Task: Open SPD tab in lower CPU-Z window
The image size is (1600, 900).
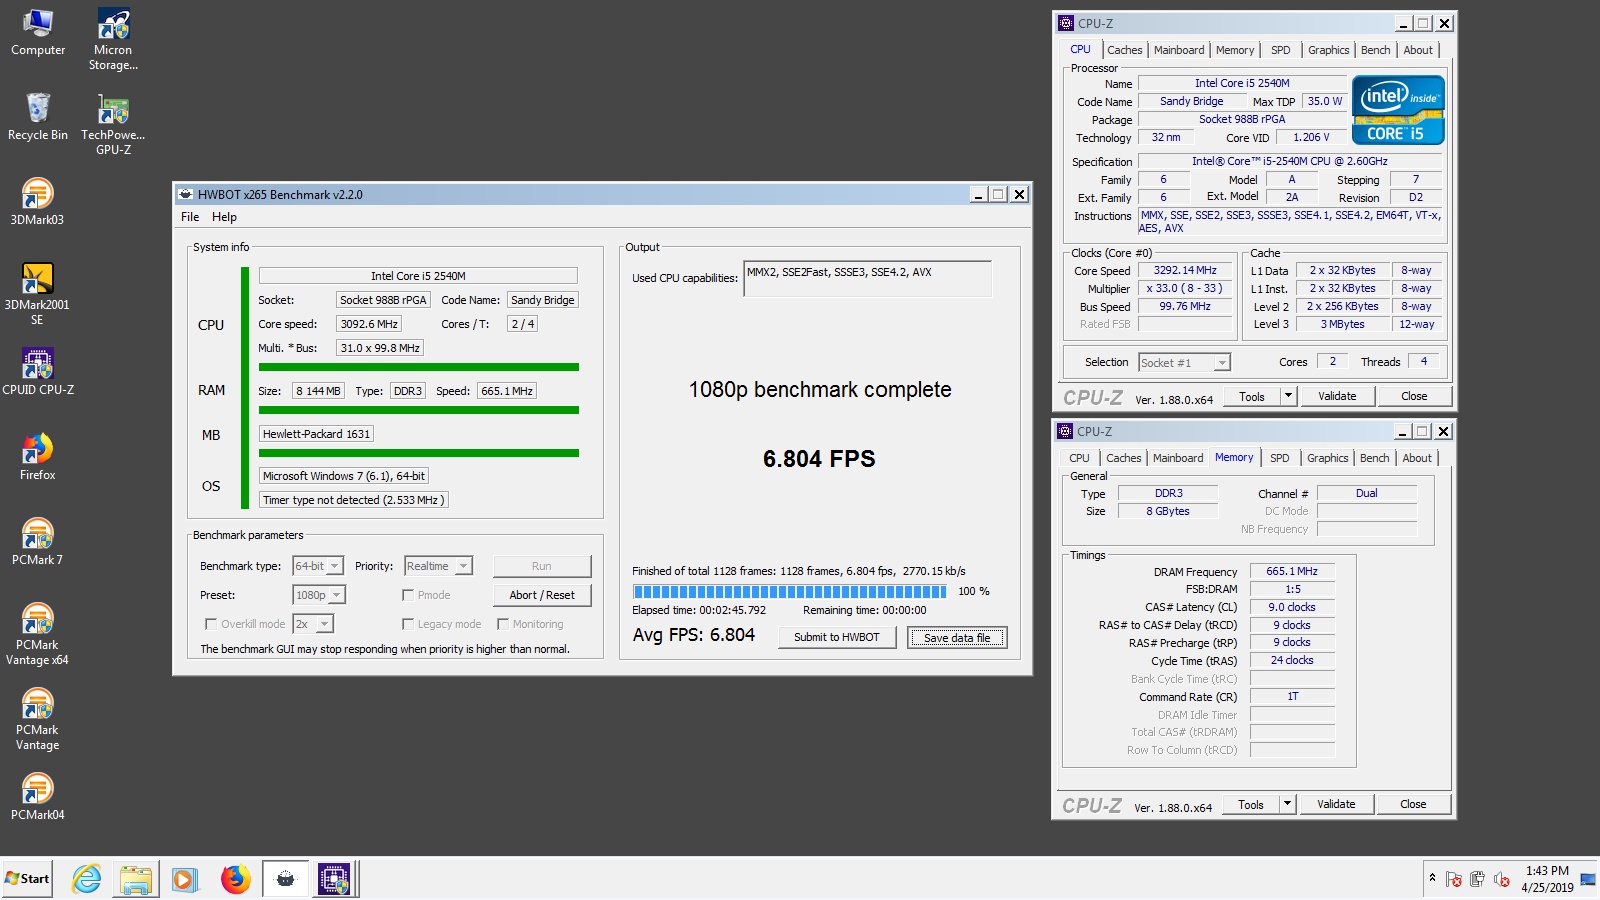Action: [x=1279, y=458]
